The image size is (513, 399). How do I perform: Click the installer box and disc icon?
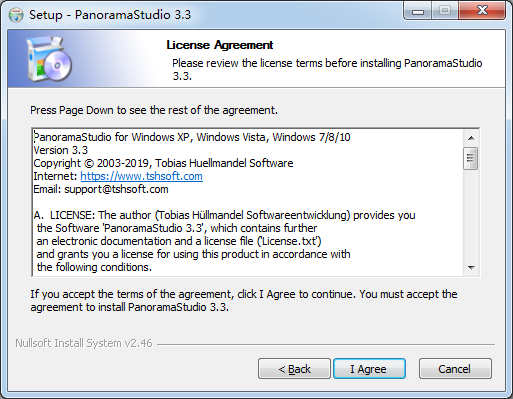[x=49, y=59]
